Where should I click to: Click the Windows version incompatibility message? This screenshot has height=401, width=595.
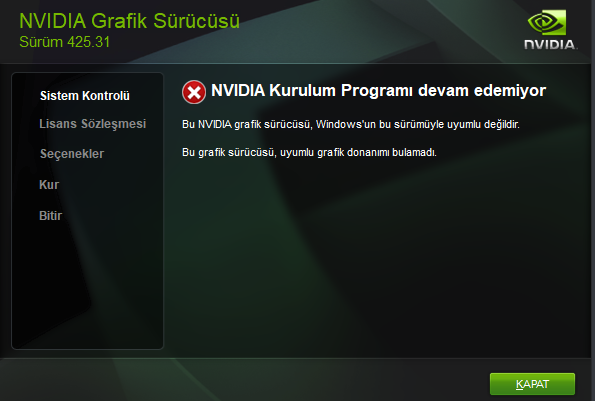tap(351, 124)
